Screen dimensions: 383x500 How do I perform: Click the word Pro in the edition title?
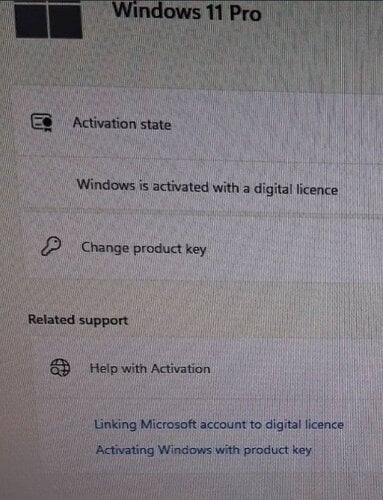[245, 13]
